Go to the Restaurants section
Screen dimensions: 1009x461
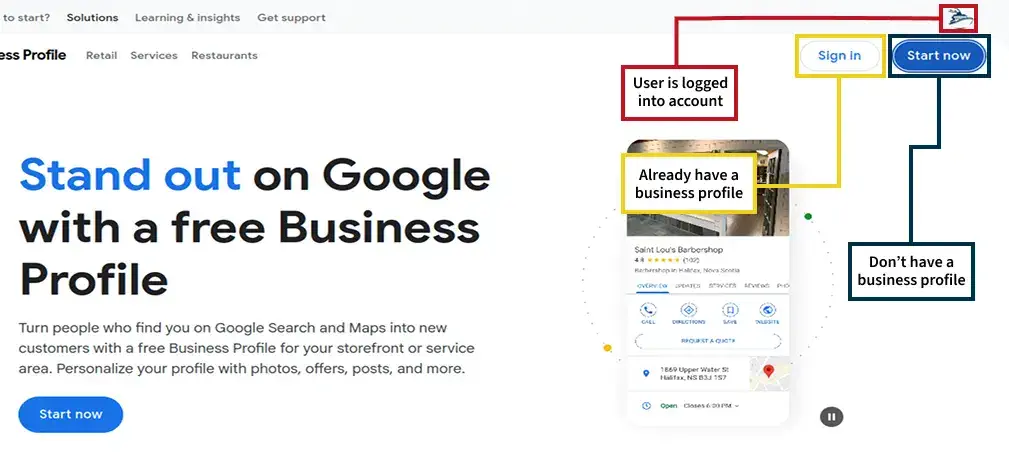(x=224, y=56)
